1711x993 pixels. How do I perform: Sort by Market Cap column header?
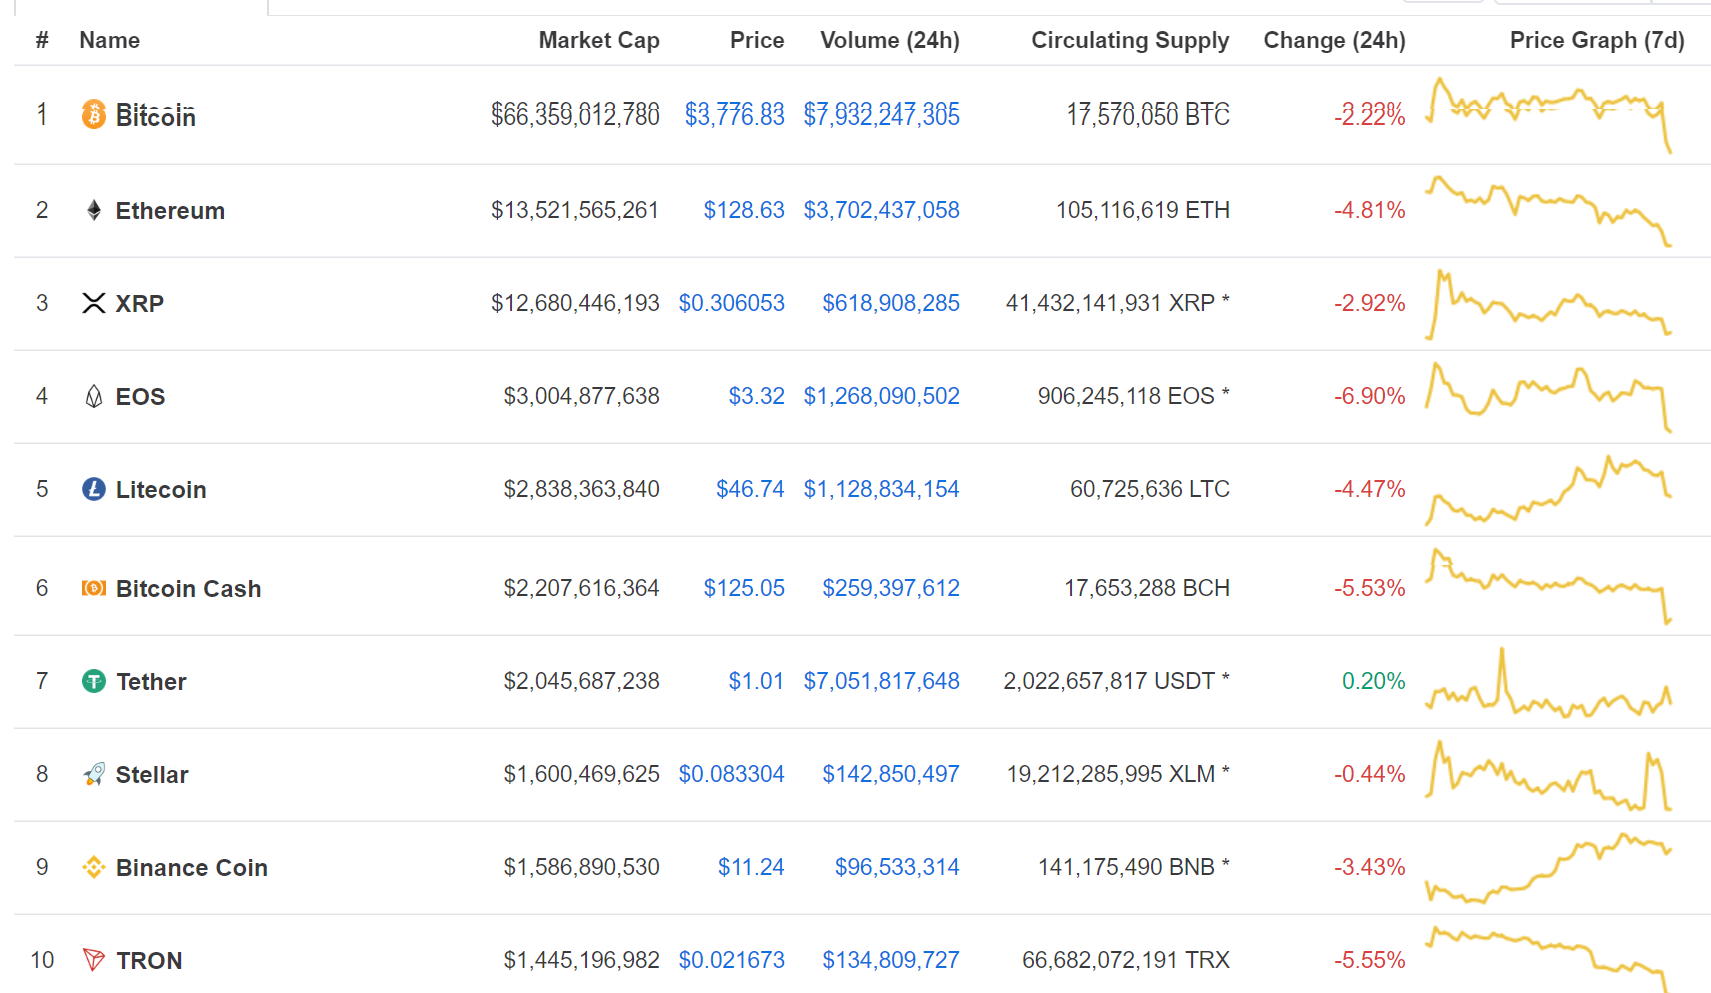[599, 40]
